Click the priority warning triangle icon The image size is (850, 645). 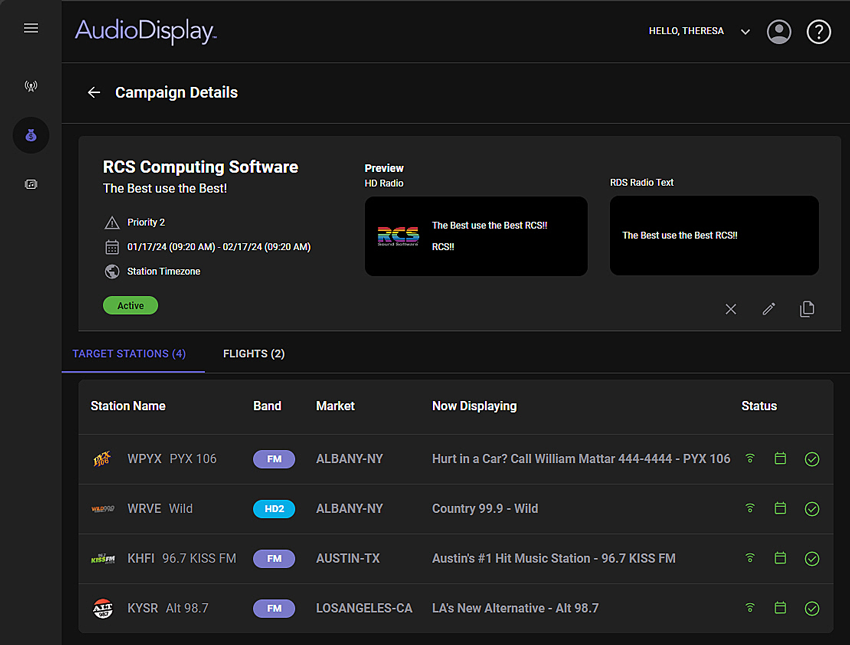(112, 223)
